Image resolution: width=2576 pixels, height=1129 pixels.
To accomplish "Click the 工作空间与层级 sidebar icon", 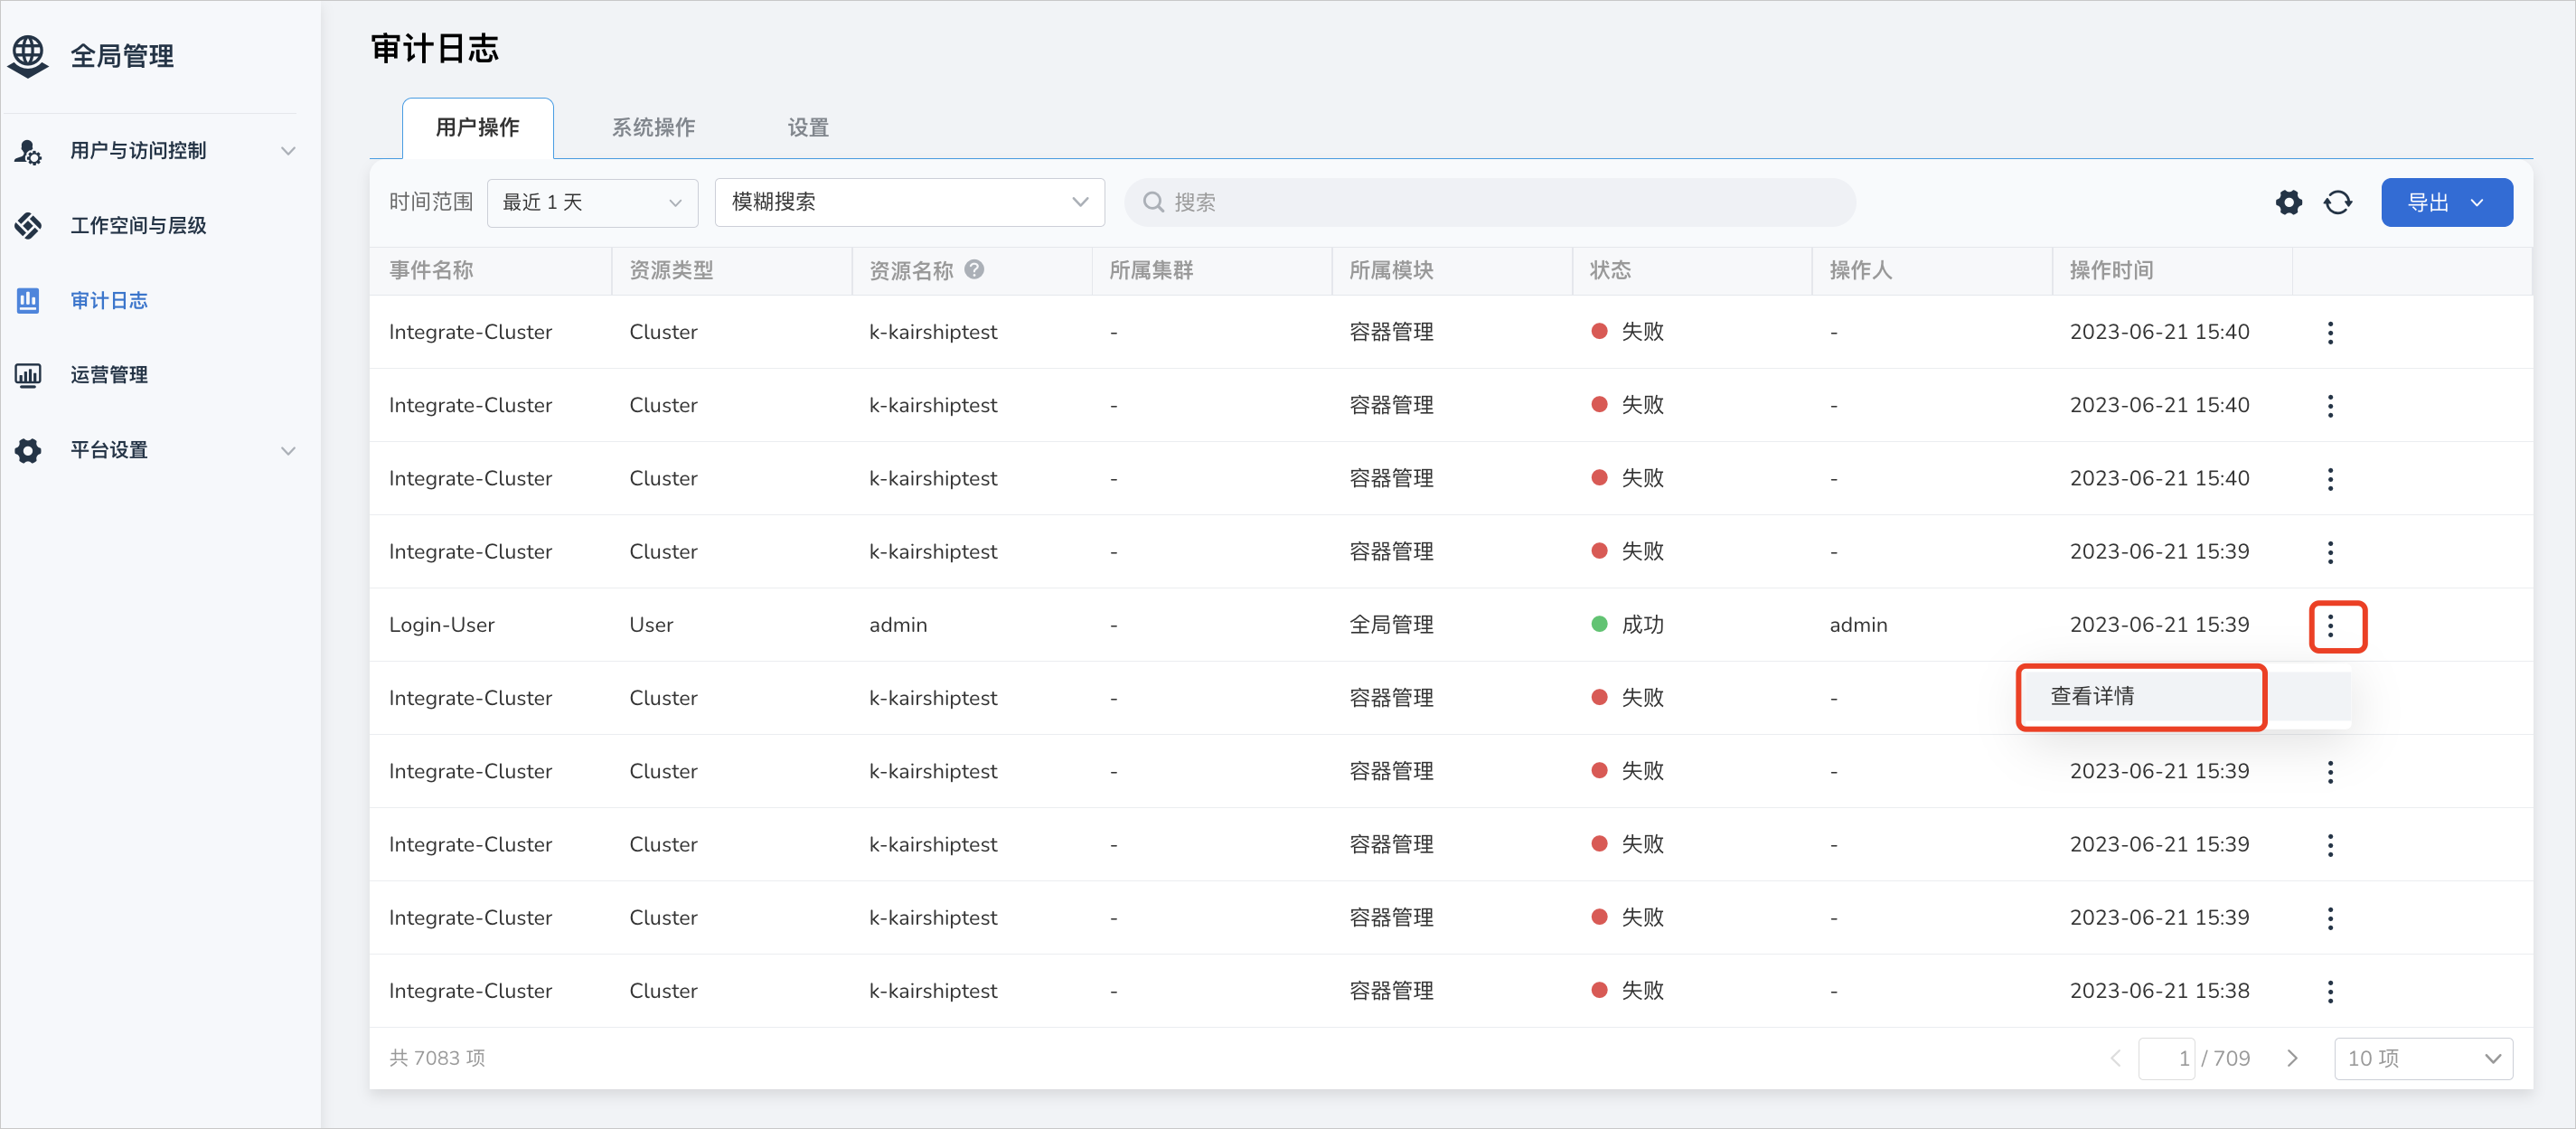I will [28, 226].
